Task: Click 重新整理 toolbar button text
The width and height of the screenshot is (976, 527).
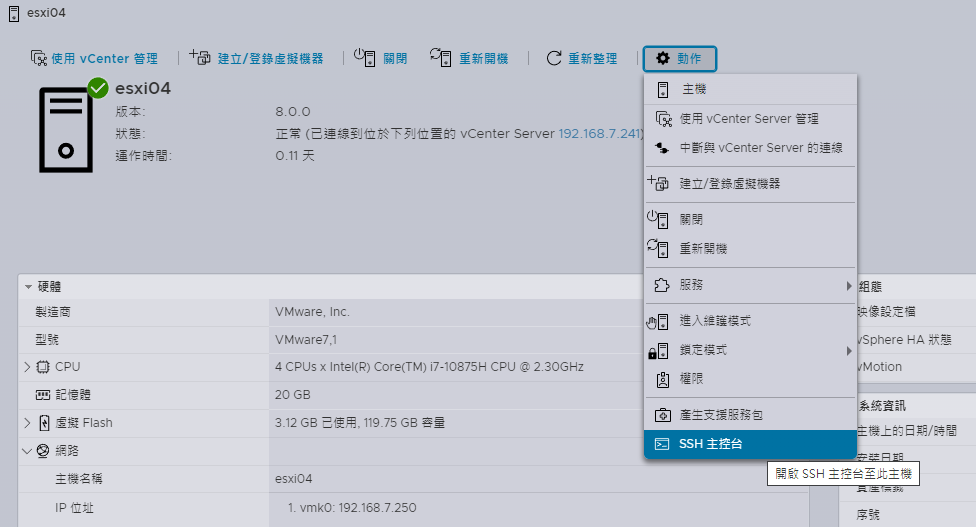Action: [x=593, y=58]
